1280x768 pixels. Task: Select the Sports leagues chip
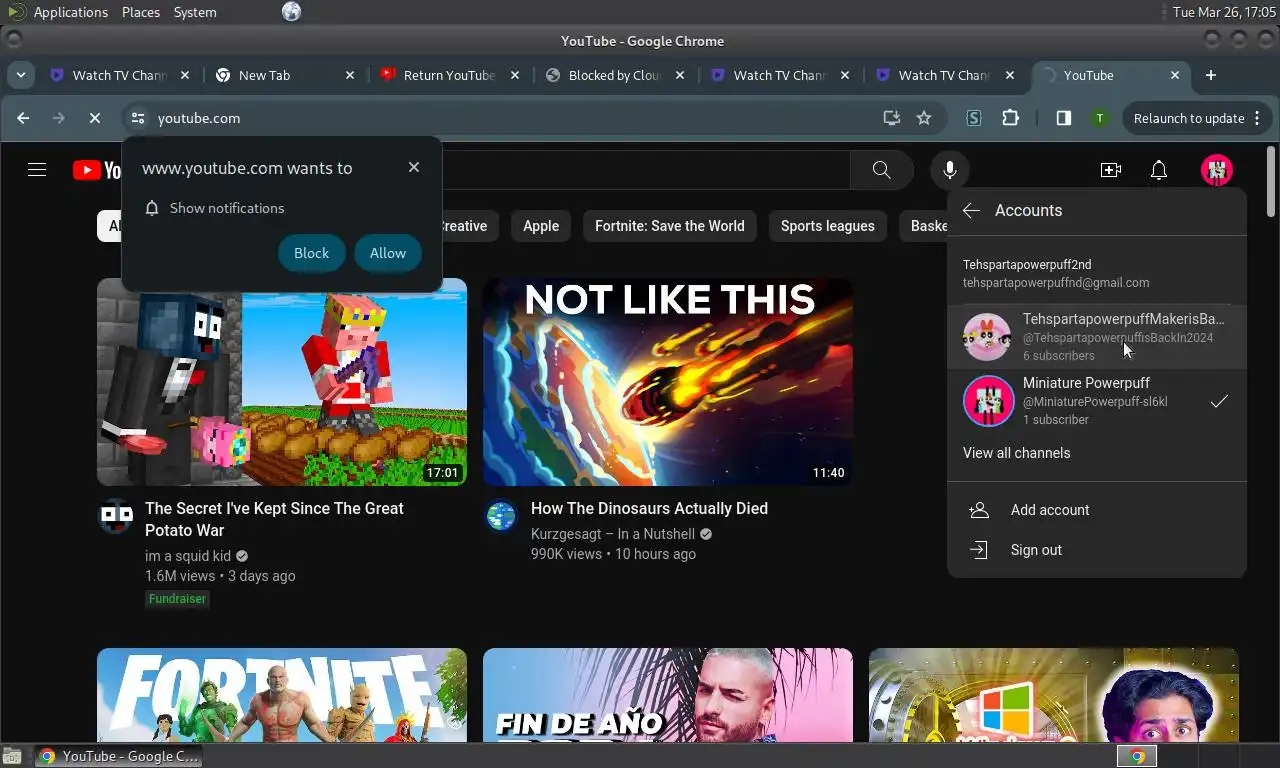click(828, 226)
